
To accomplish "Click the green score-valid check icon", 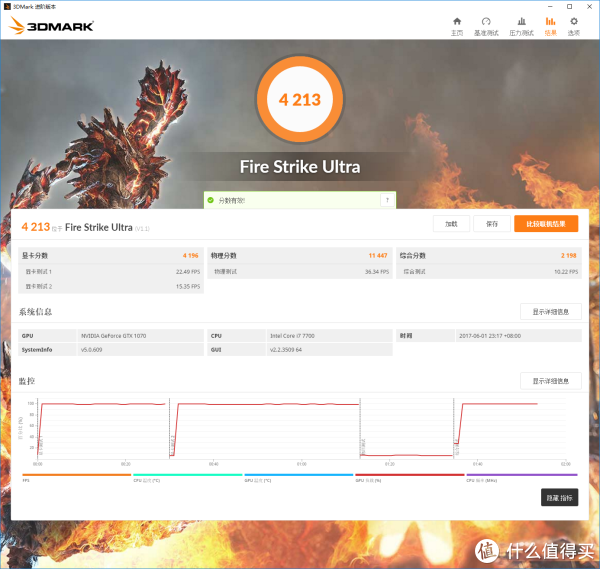I will (x=210, y=200).
